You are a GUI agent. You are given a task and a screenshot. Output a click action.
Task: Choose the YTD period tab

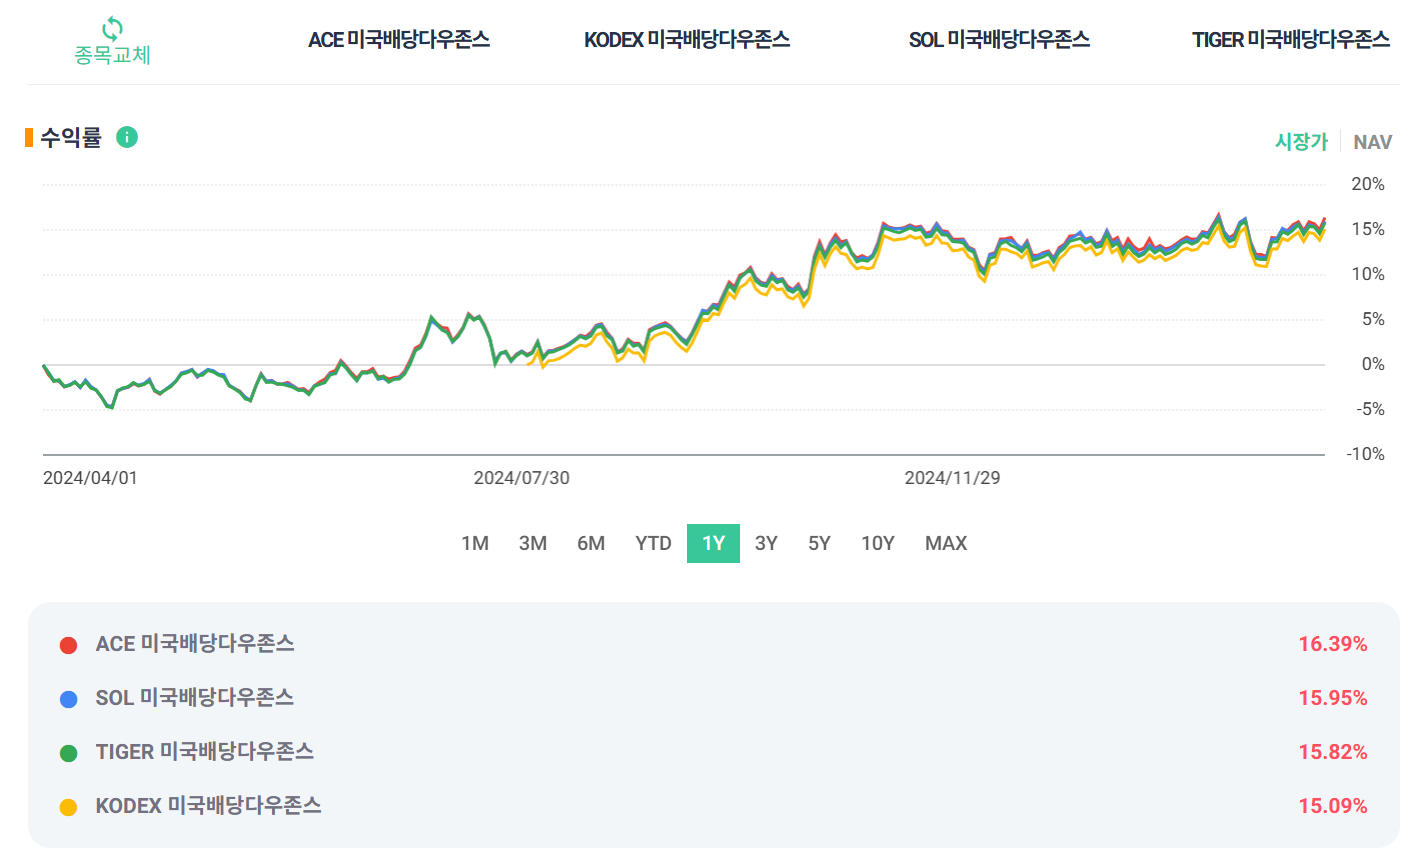(653, 543)
